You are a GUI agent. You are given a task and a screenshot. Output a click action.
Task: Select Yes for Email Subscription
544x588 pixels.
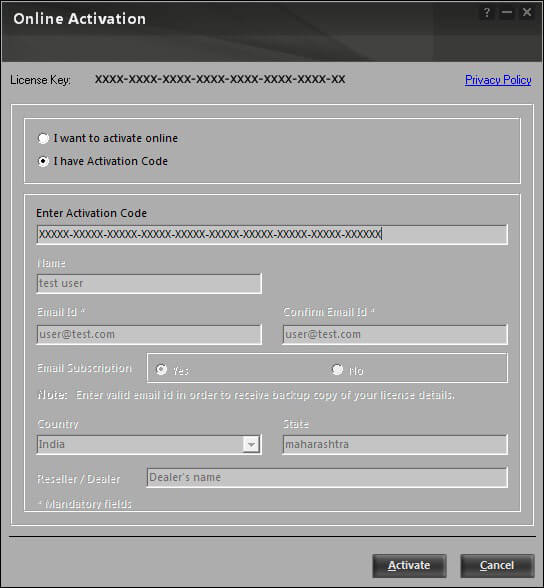(x=162, y=369)
